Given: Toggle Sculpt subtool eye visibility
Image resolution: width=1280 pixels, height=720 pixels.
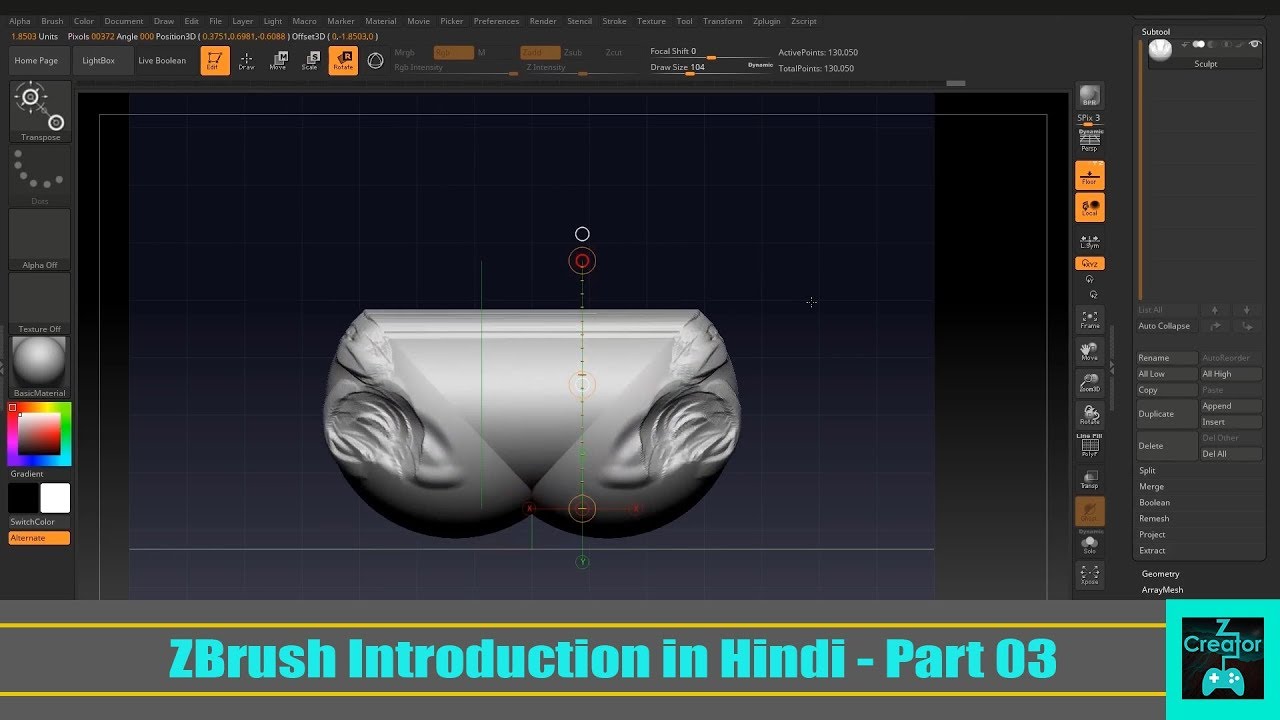Looking at the screenshot, I should (1255, 44).
